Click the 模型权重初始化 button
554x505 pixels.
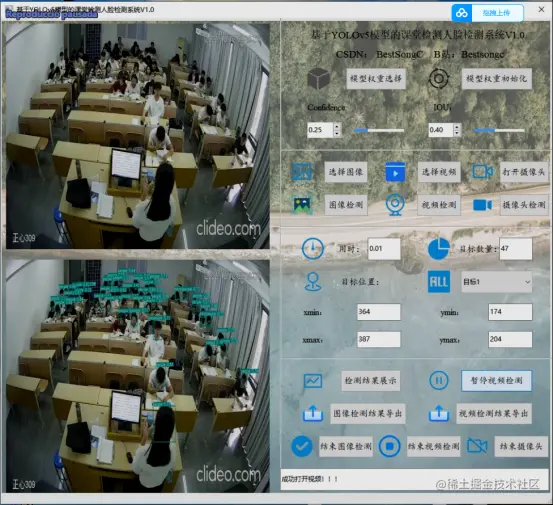pyautogui.click(x=496, y=78)
